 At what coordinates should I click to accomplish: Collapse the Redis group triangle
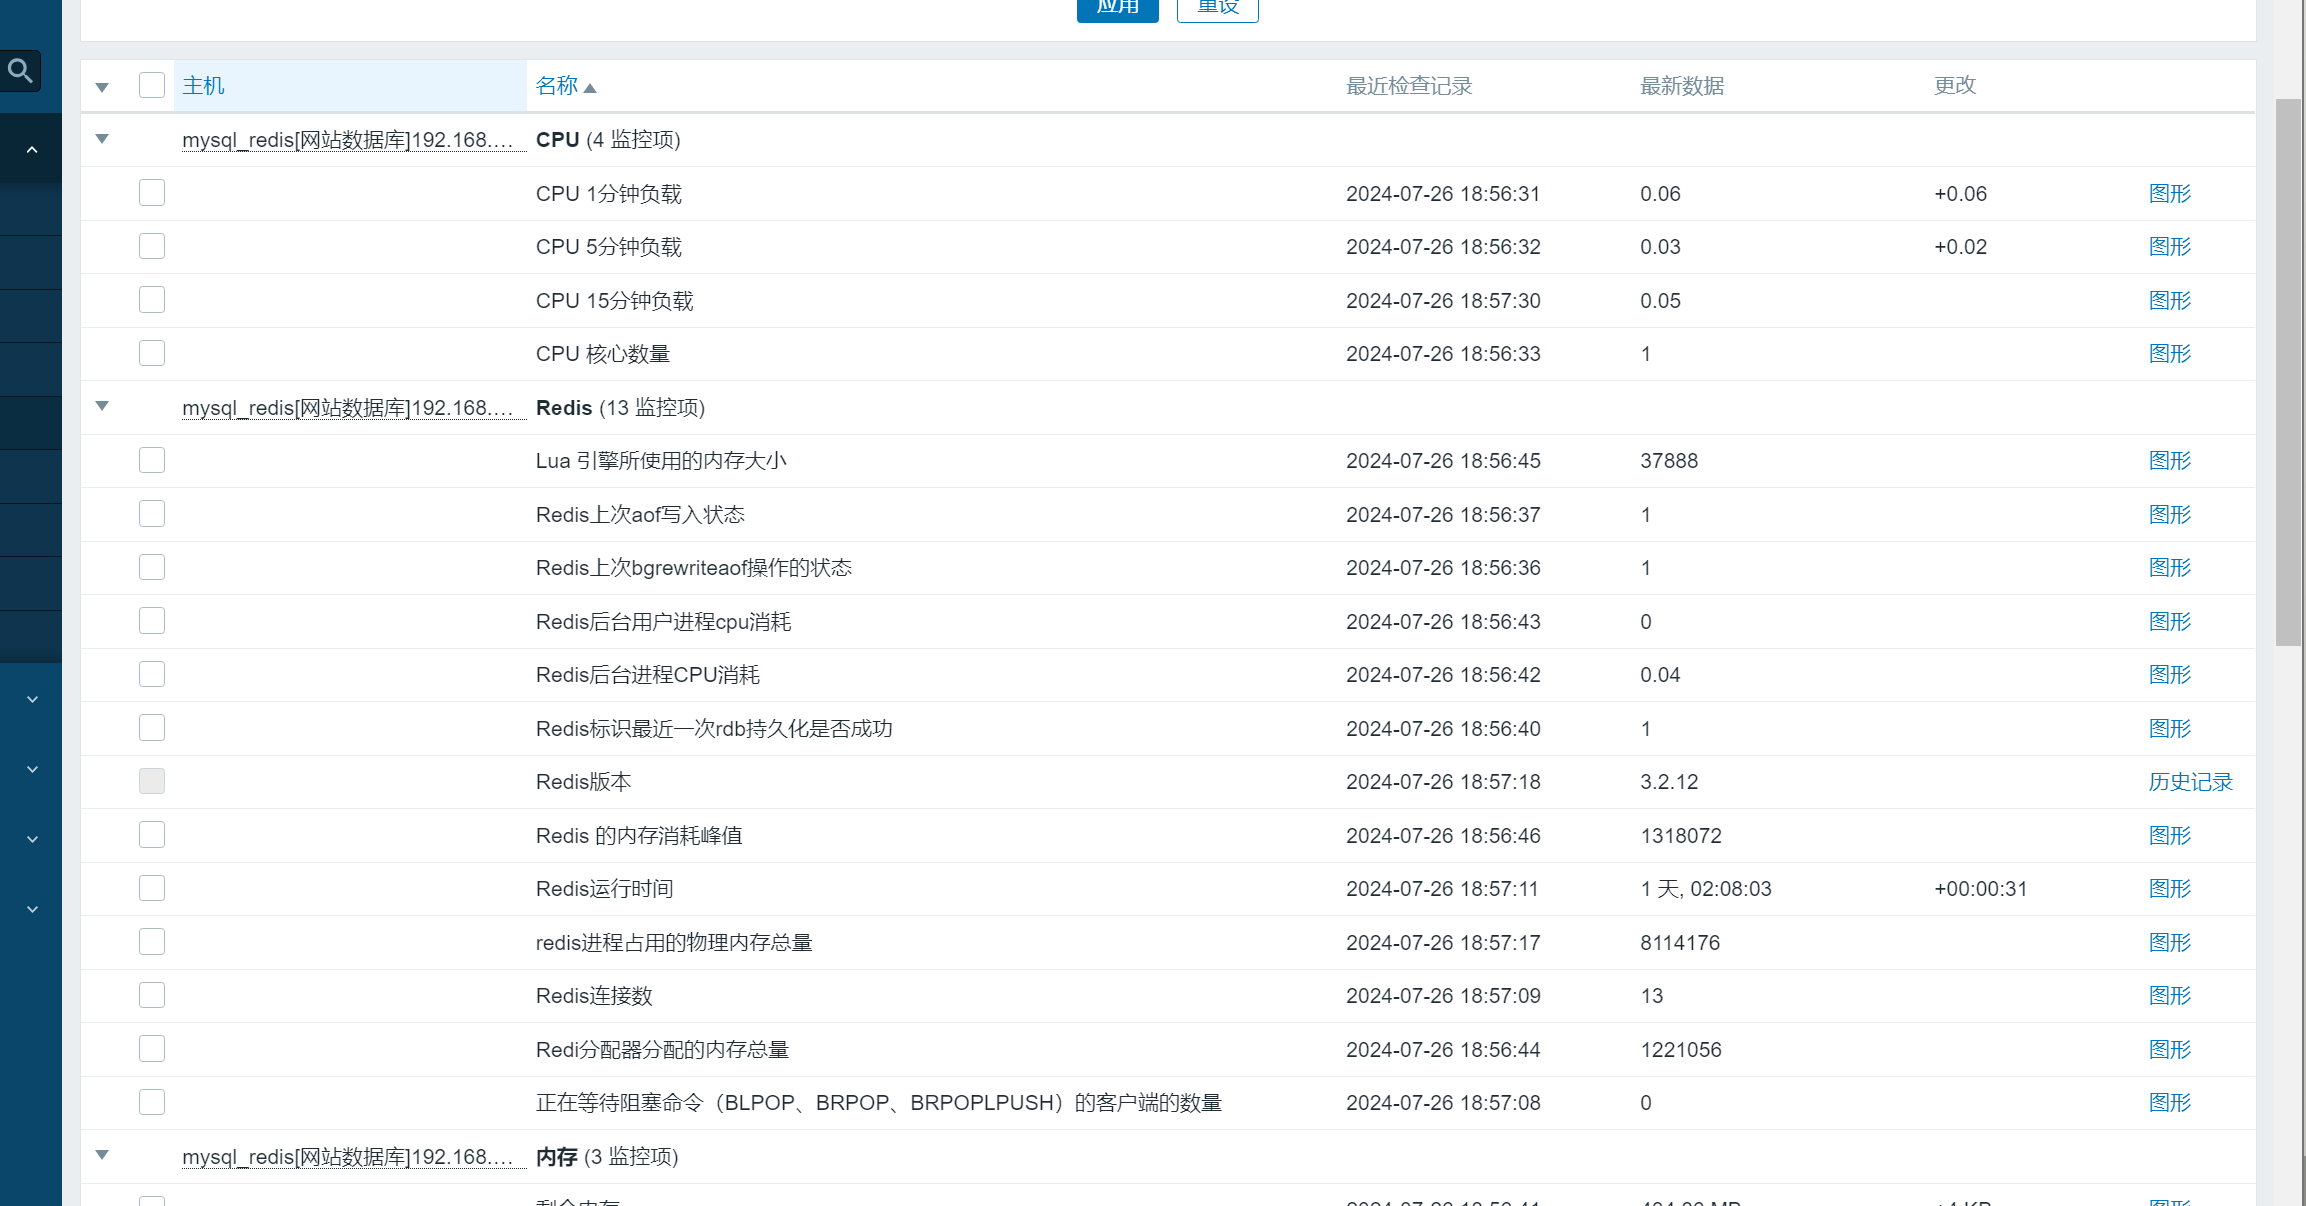coord(102,406)
